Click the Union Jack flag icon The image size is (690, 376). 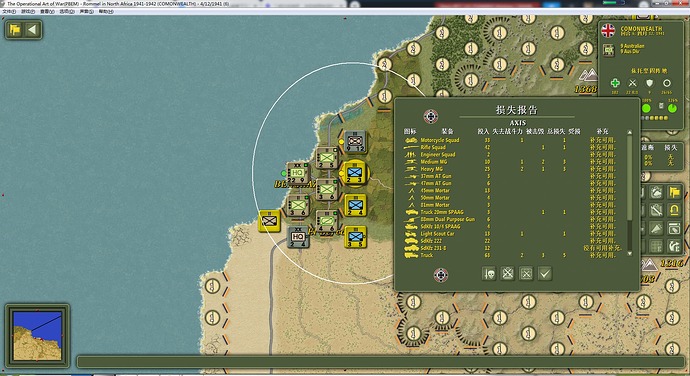click(x=608, y=31)
